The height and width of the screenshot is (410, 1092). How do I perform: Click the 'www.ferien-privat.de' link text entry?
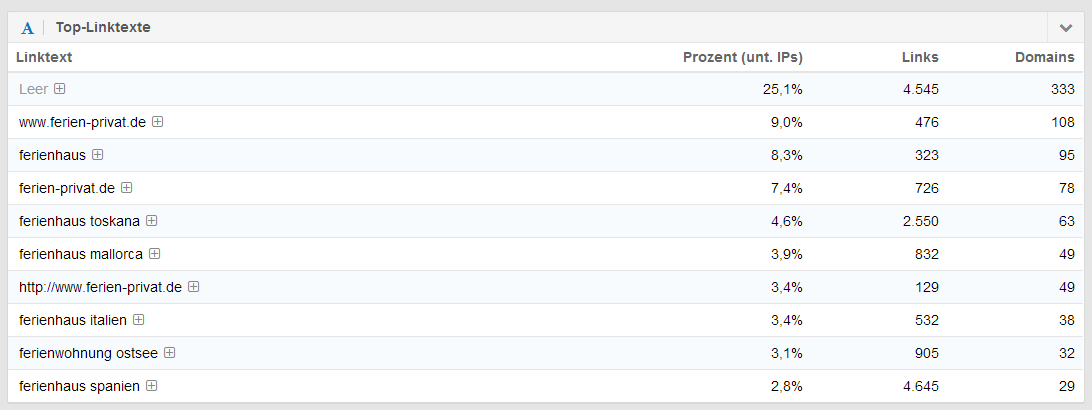click(x=82, y=122)
